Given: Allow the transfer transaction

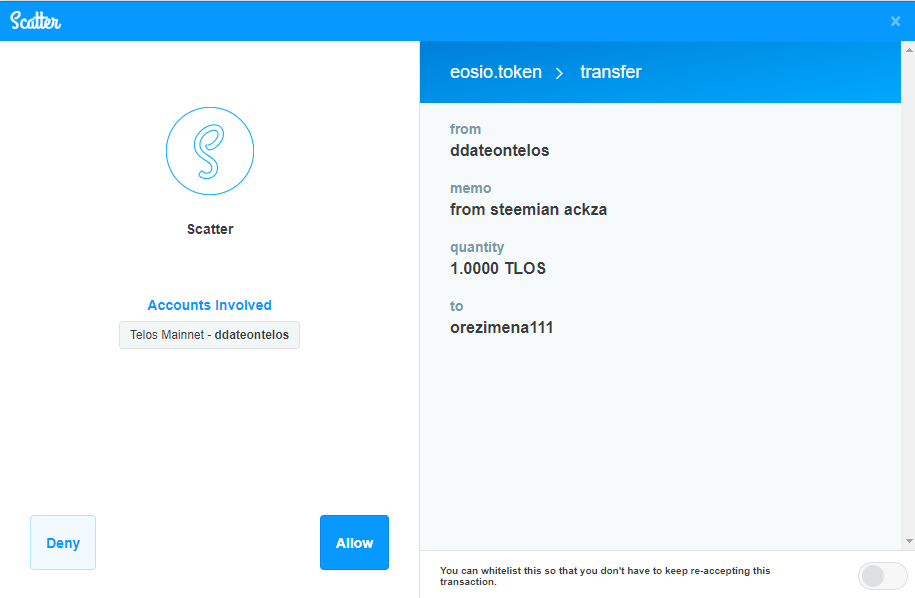Looking at the screenshot, I should (x=354, y=543).
